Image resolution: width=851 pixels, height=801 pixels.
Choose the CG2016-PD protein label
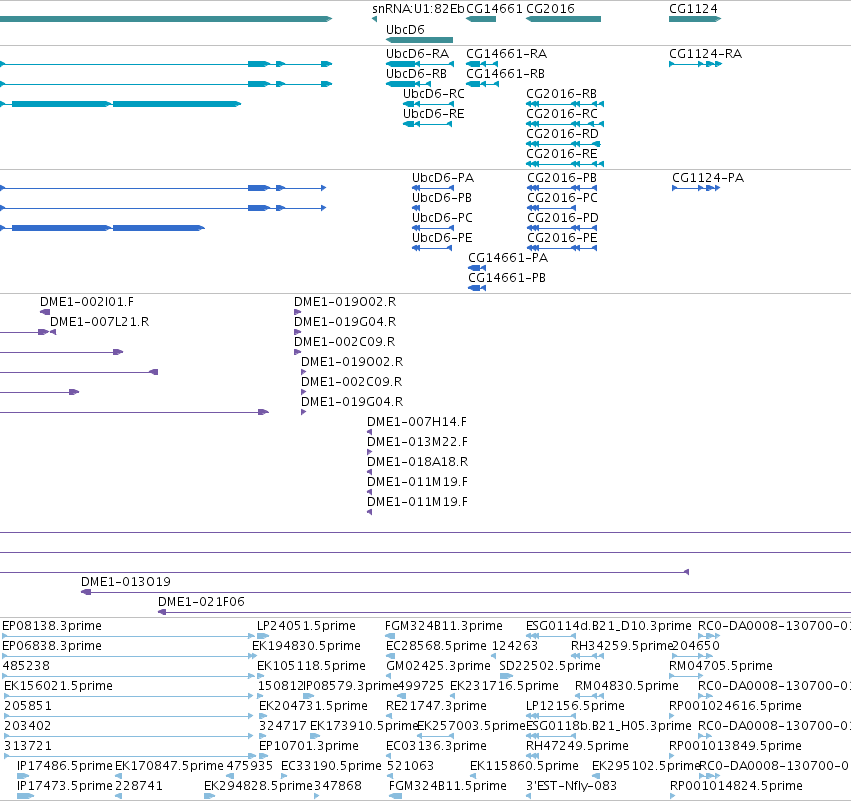coord(563,218)
